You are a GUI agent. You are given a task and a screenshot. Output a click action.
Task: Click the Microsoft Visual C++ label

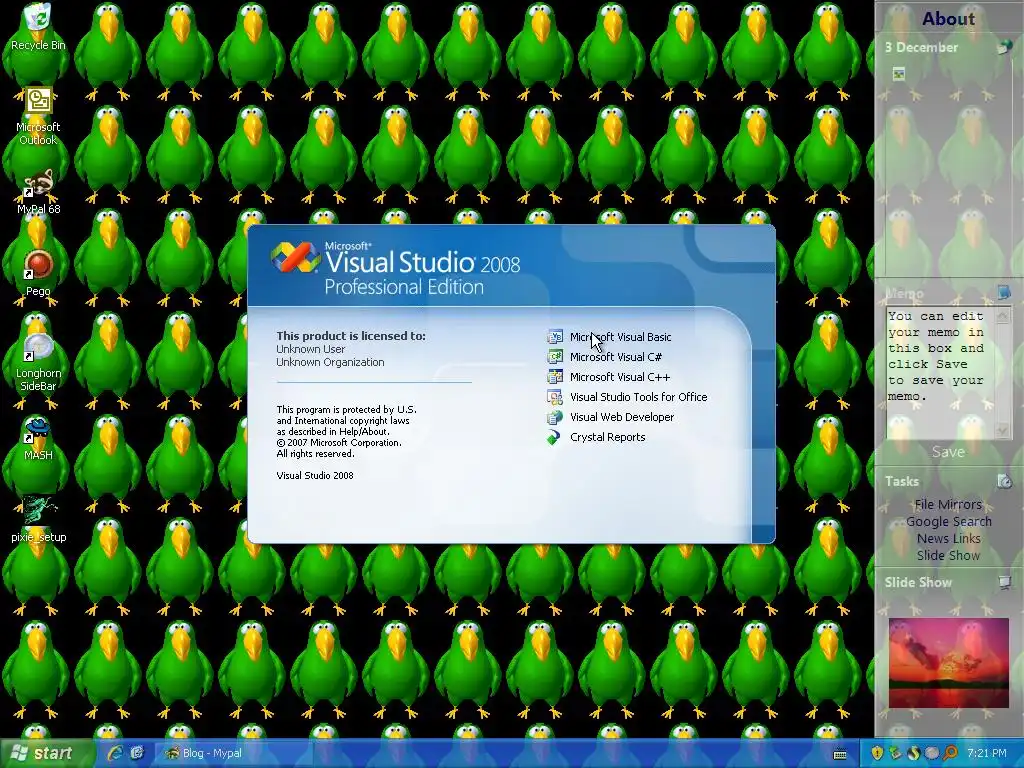[x=620, y=377]
